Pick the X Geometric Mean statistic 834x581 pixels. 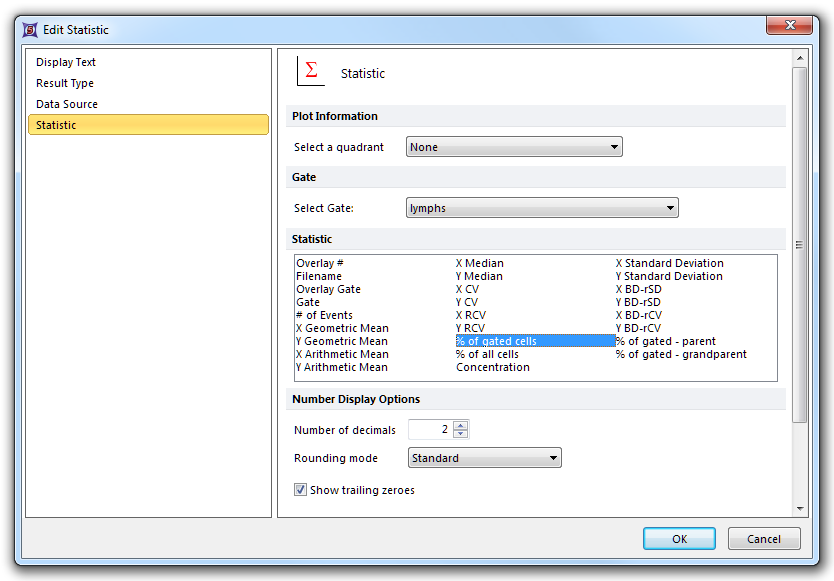coord(342,328)
